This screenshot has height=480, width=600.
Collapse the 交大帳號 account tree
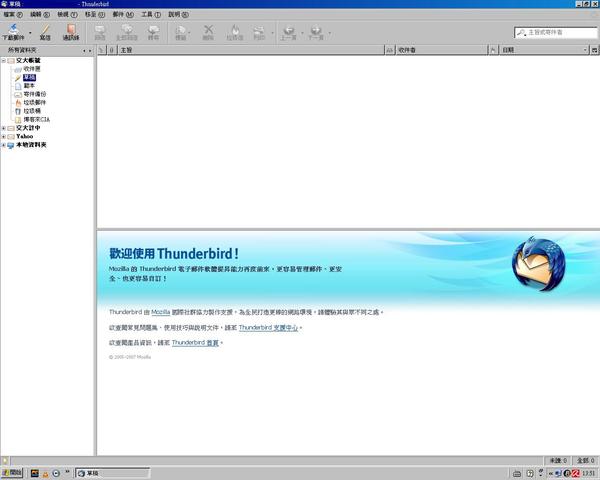click(x=3, y=61)
